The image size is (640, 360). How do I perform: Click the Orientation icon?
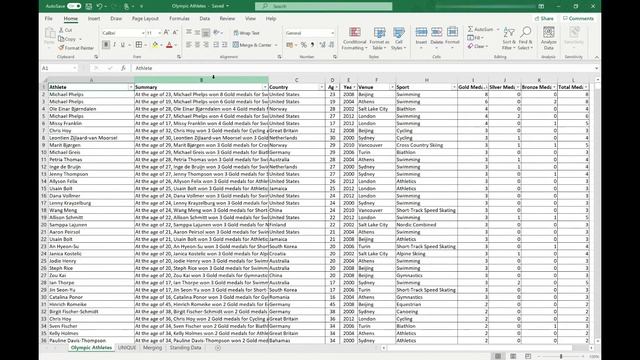pos(216,33)
